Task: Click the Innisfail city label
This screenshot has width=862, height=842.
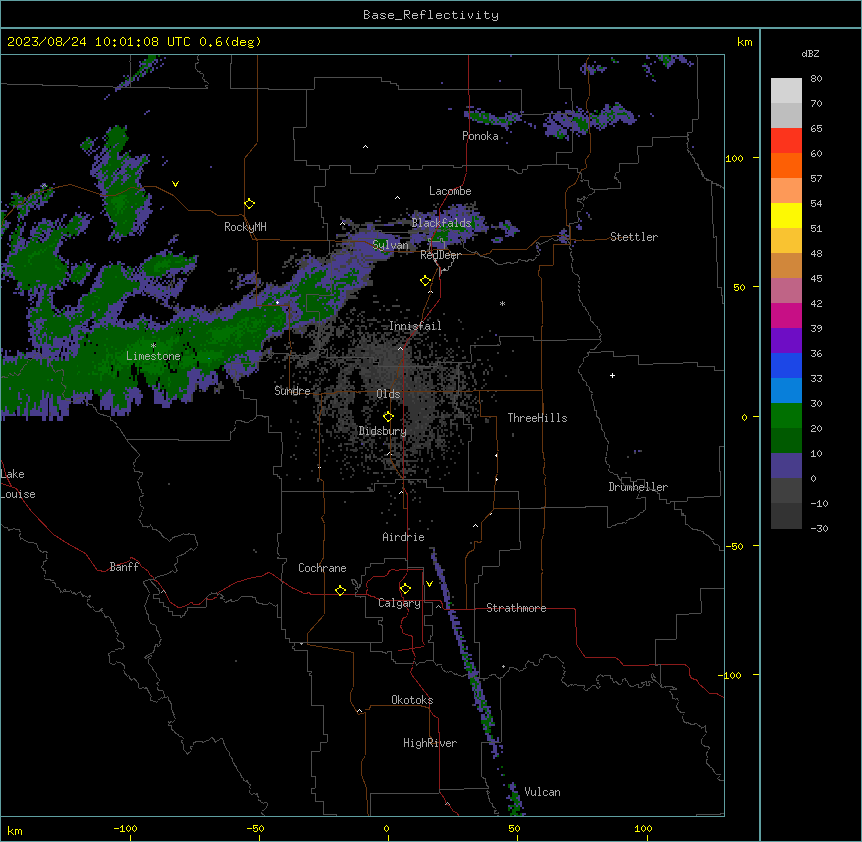Action: pos(415,326)
